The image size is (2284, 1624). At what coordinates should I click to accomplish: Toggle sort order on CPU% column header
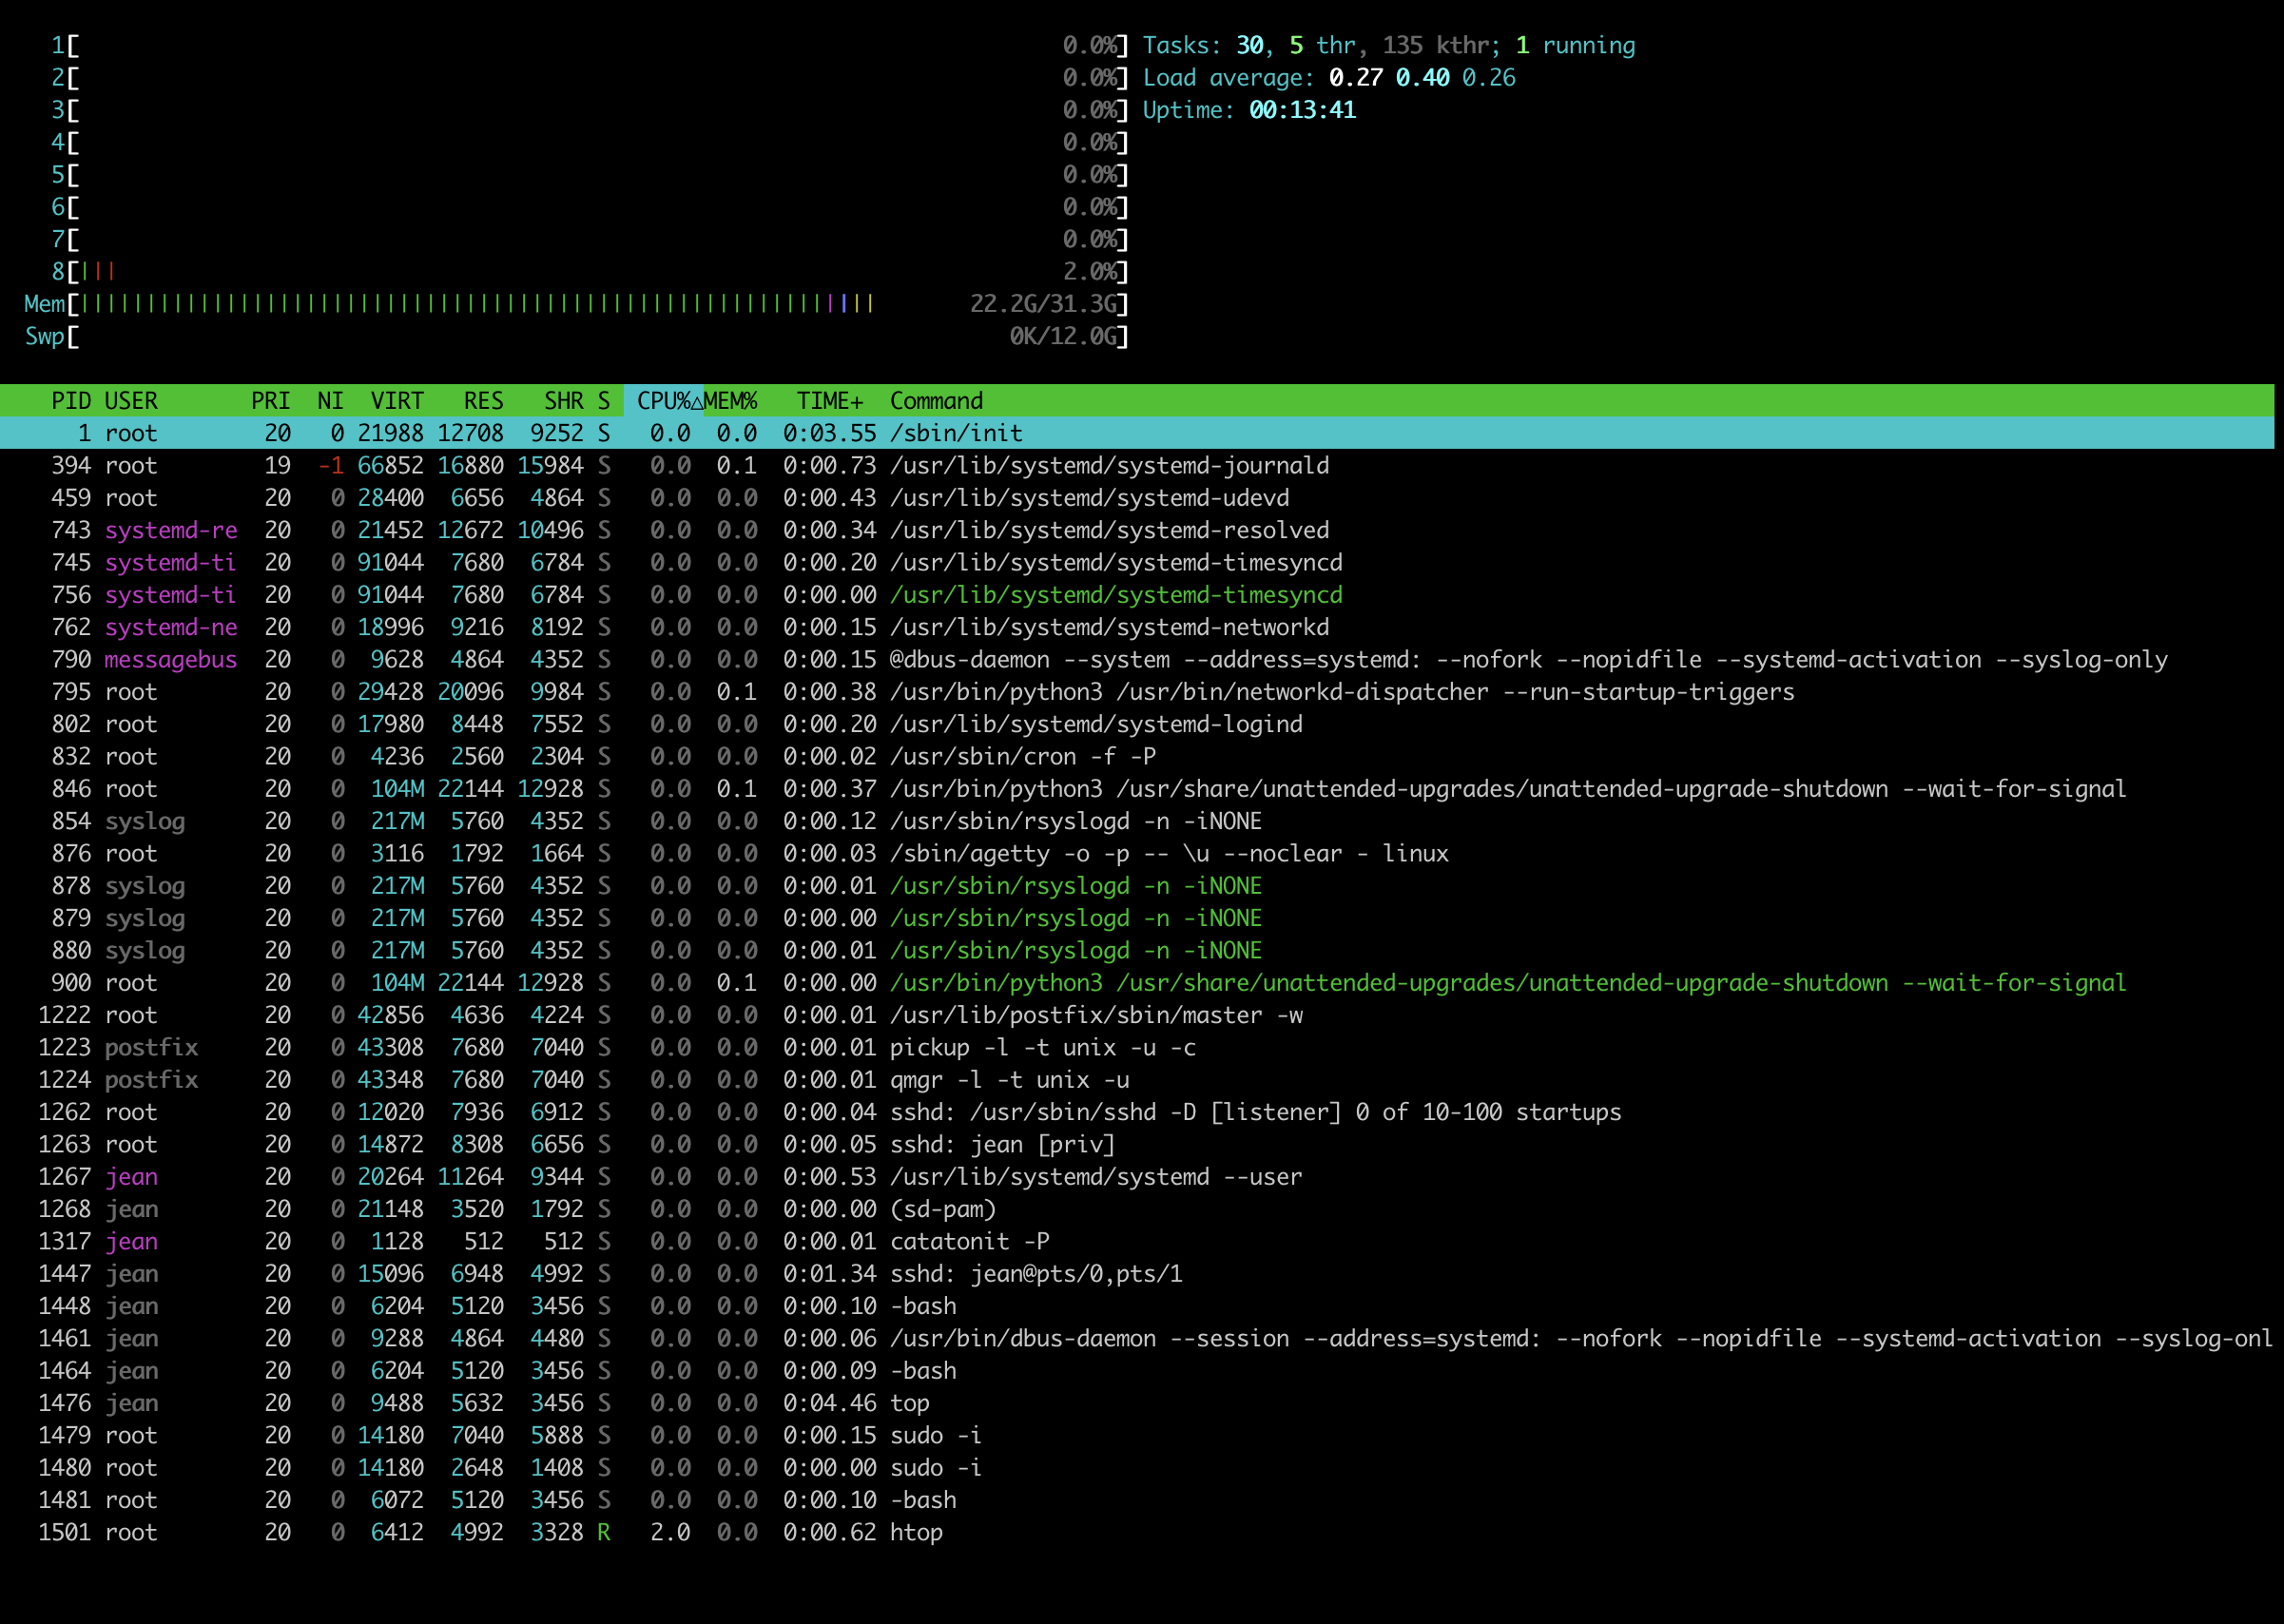pyautogui.click(x=664, y=401)
